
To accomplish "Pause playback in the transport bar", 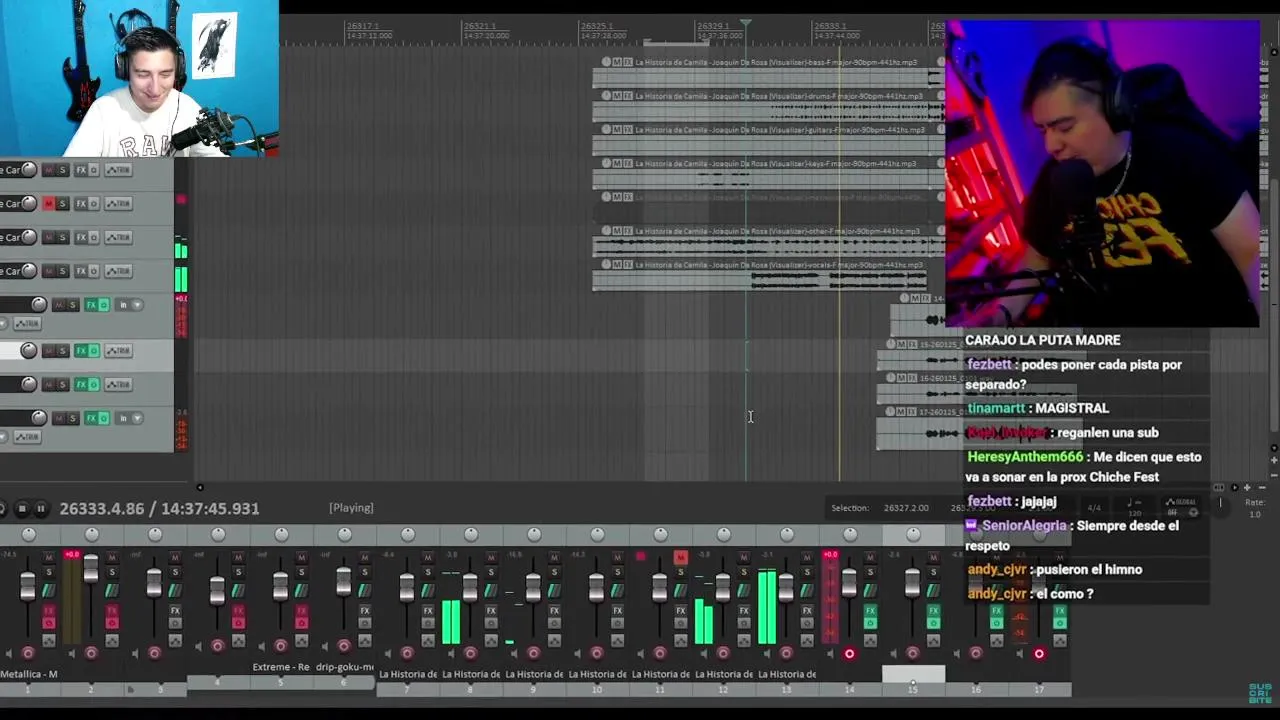I will (x=42, y=508).
